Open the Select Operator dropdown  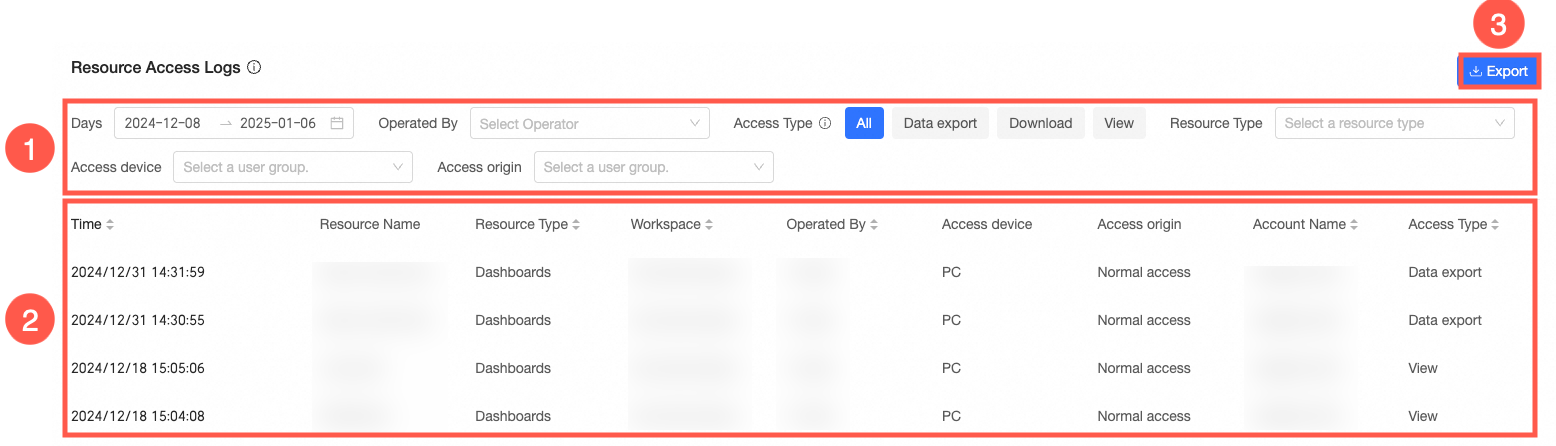click(589, 123)
